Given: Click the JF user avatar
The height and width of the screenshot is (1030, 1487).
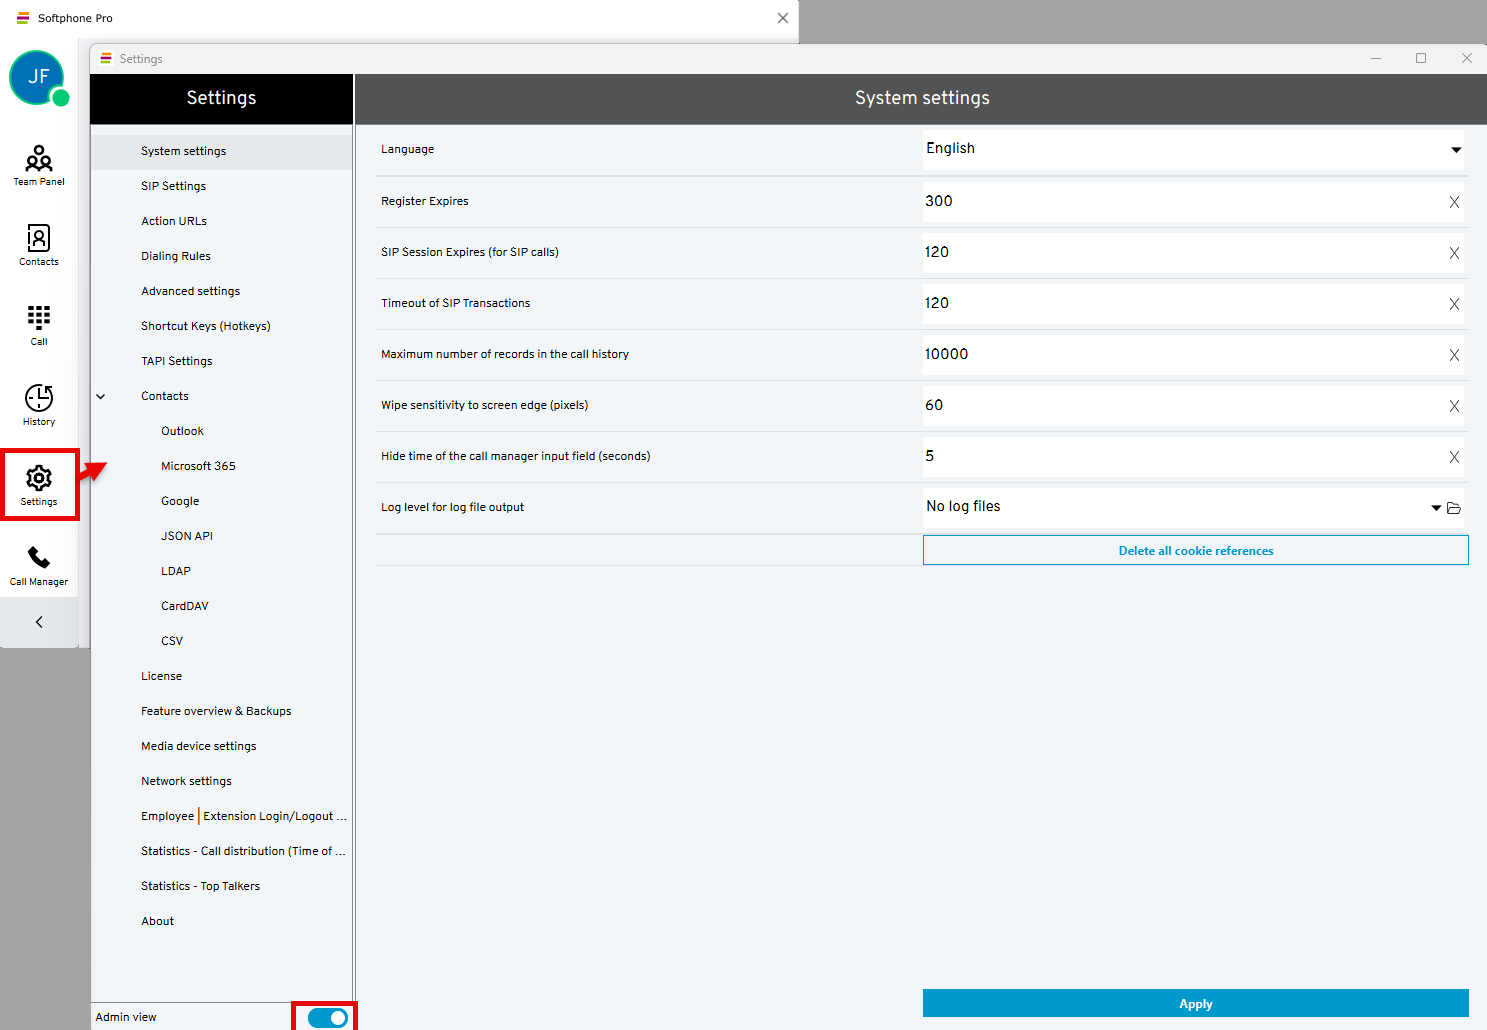Looking at the screenshot, I should (37, 77).
